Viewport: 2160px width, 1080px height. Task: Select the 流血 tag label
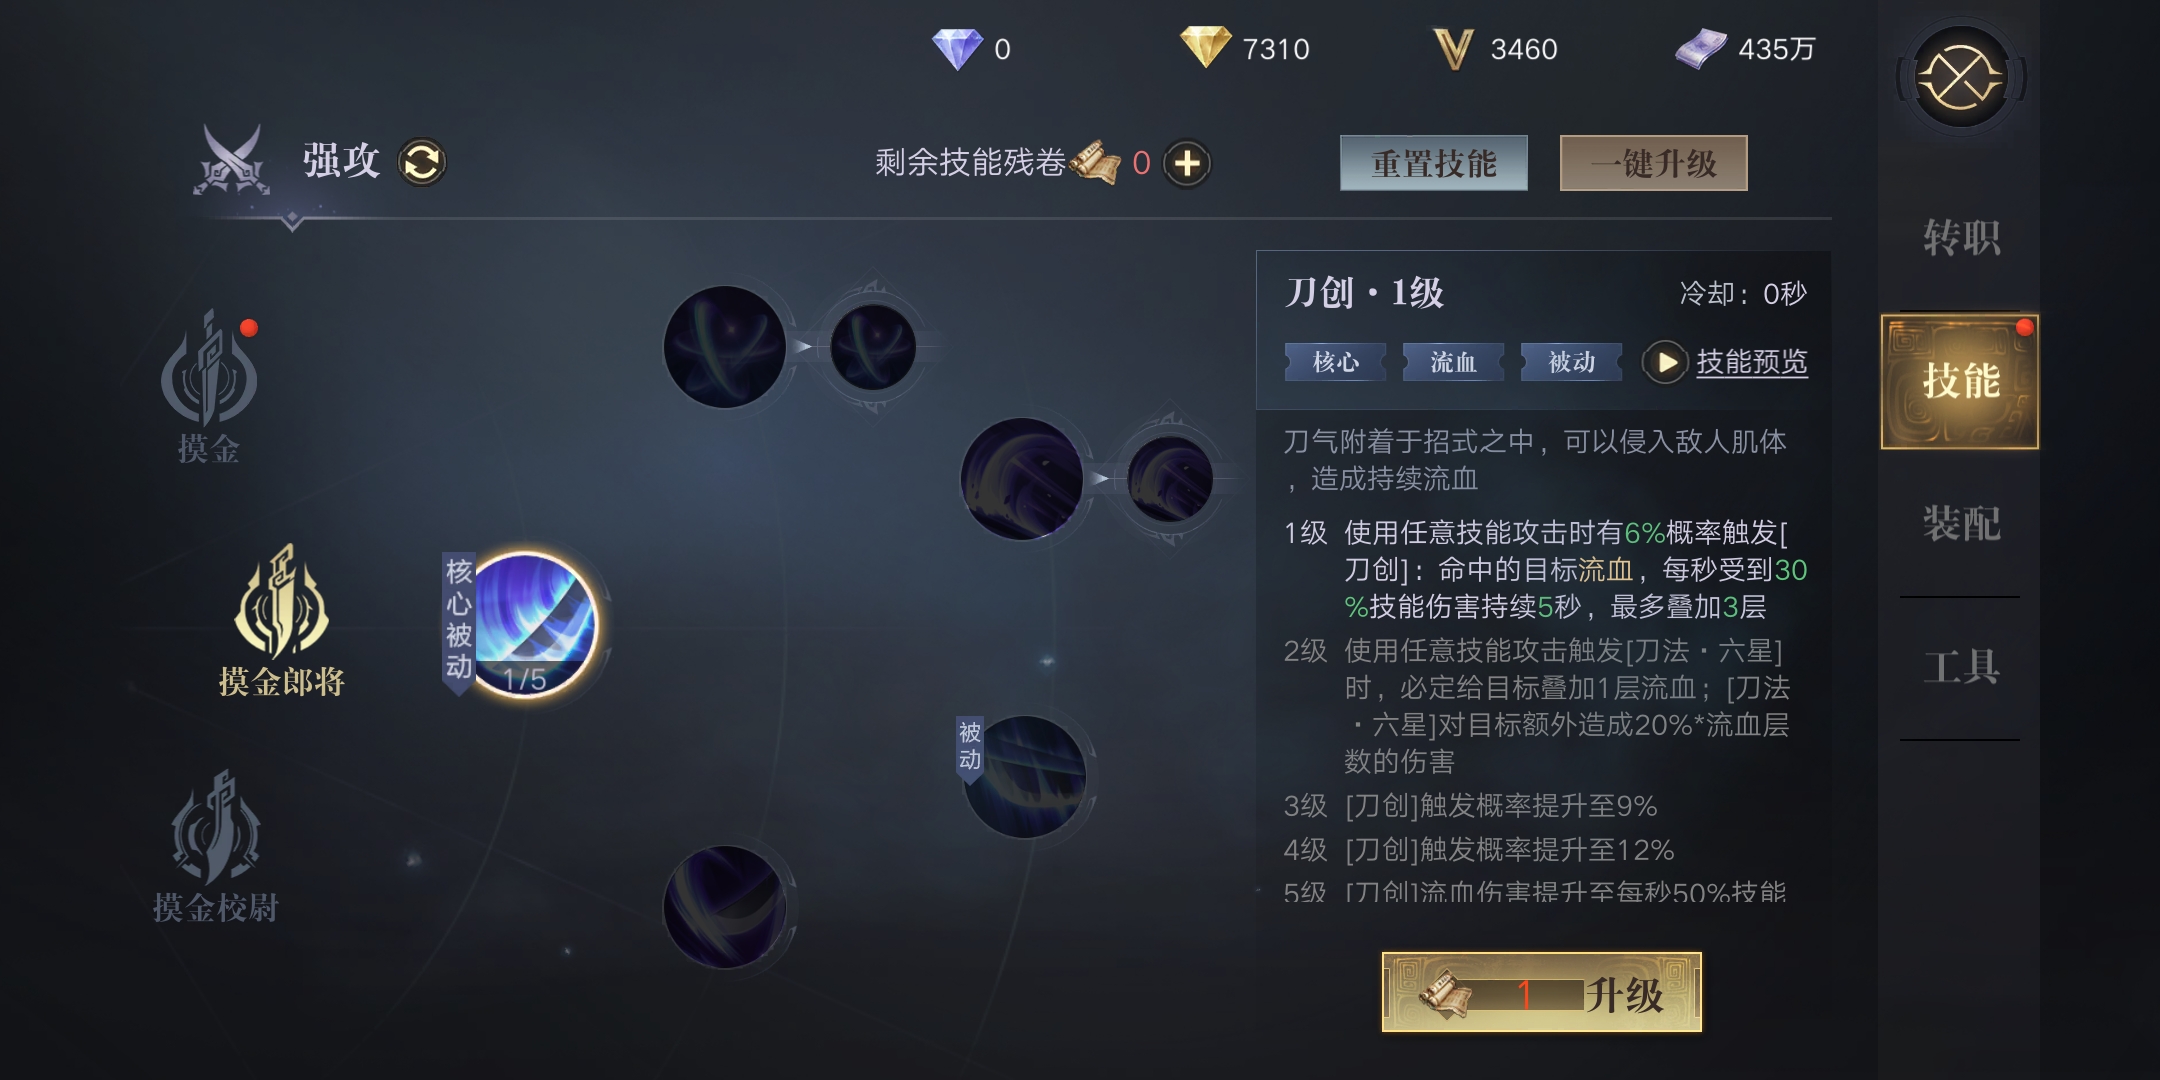click(x=1453, y=362)
